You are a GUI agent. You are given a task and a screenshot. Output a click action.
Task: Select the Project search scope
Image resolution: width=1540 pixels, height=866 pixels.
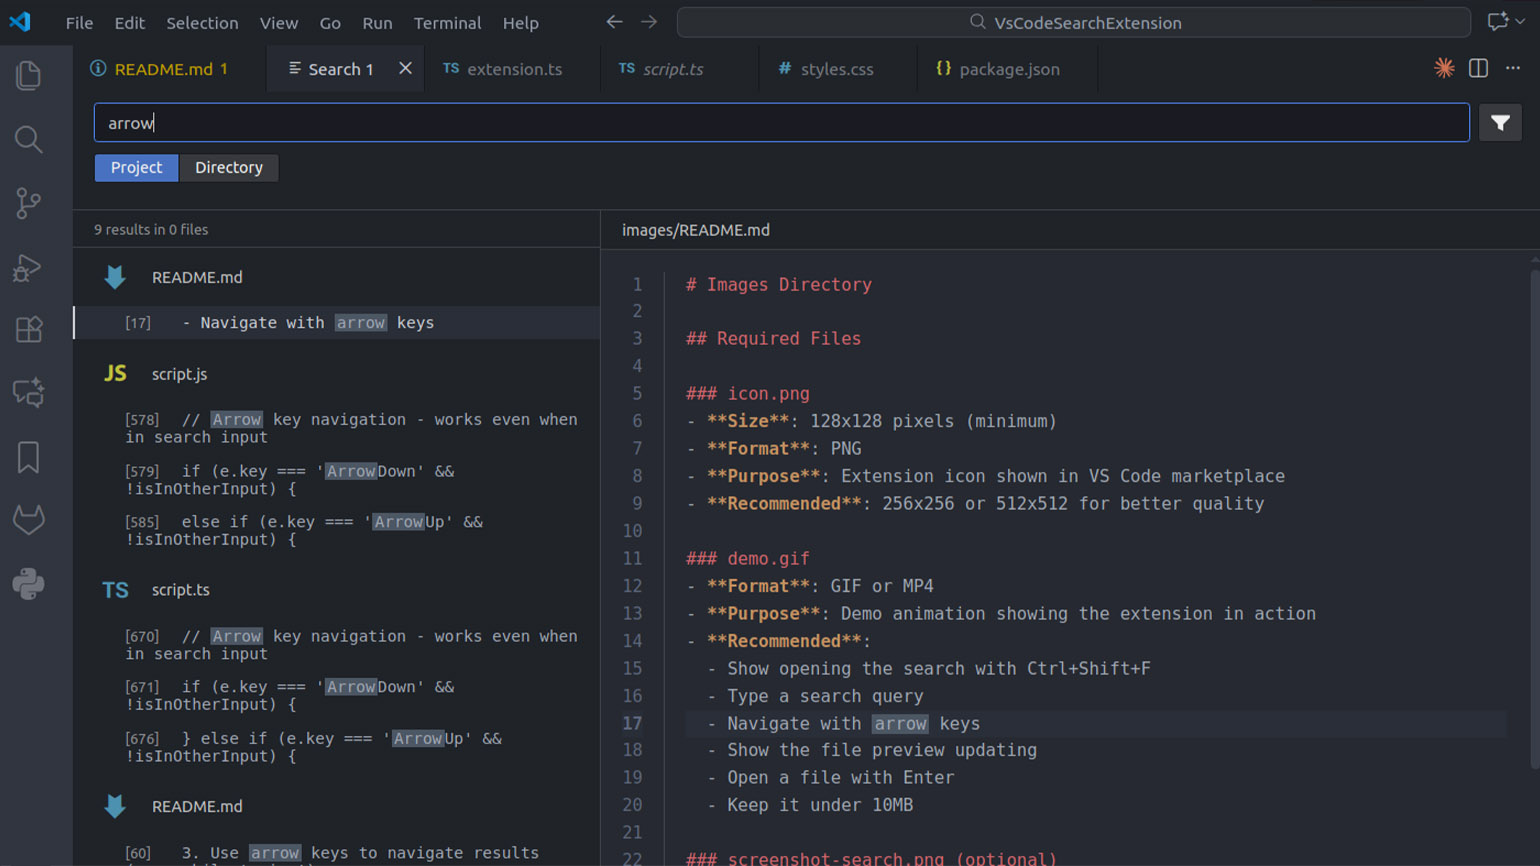[x=136, y=168]
